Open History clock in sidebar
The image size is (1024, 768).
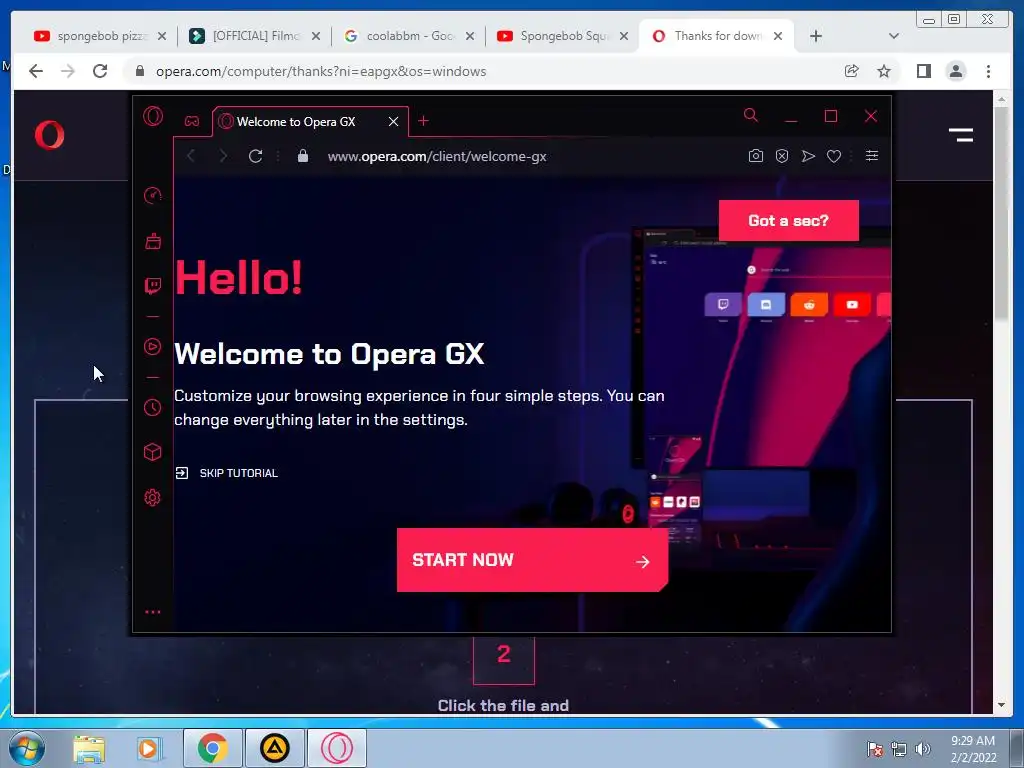pyautogui.click(x=152, y=408)
